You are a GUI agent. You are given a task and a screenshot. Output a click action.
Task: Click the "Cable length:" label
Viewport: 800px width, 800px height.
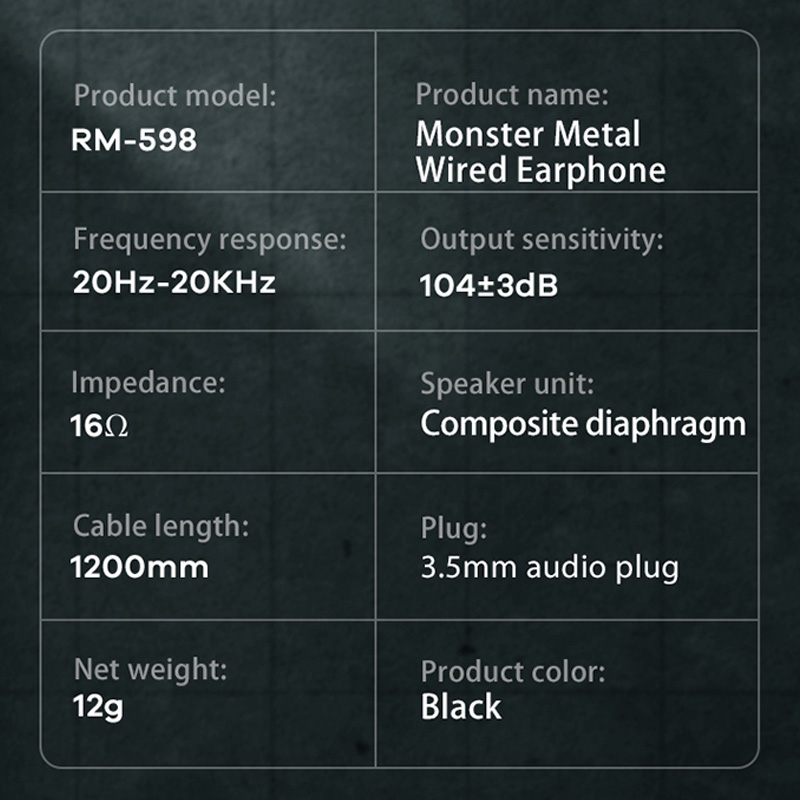[x=161, y=525]
